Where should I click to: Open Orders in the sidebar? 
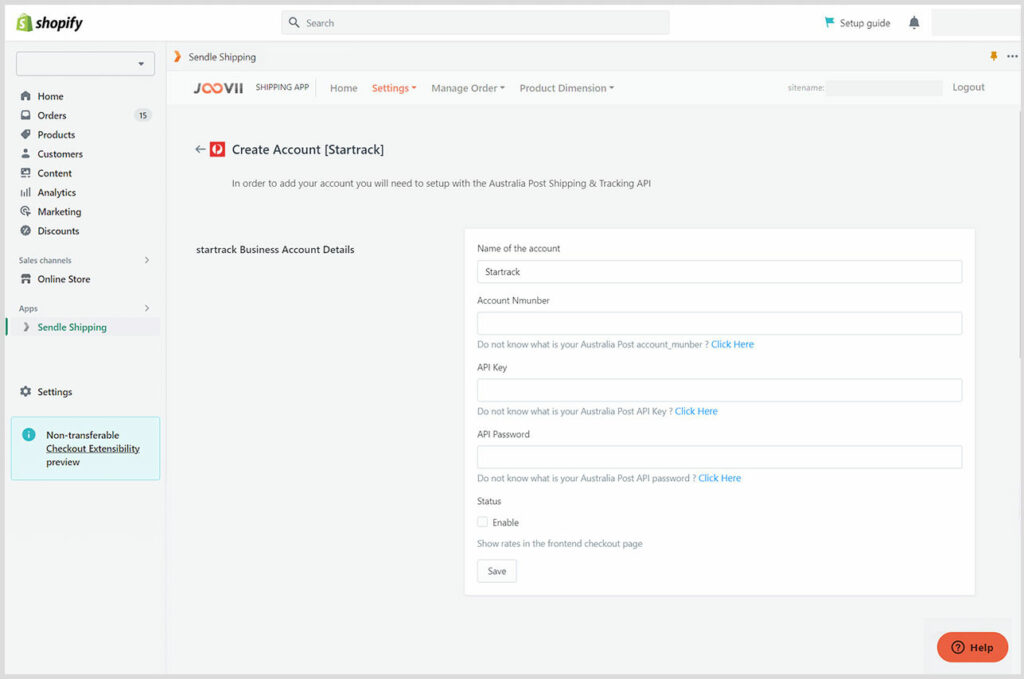(52, 116)
